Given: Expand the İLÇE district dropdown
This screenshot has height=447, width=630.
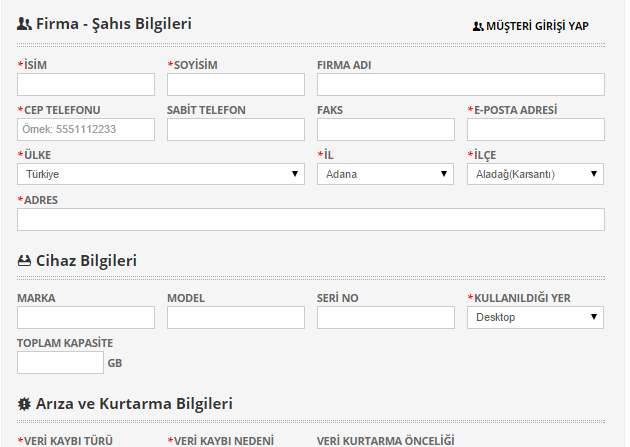Looking at the screenshot, I should [535, 174].
